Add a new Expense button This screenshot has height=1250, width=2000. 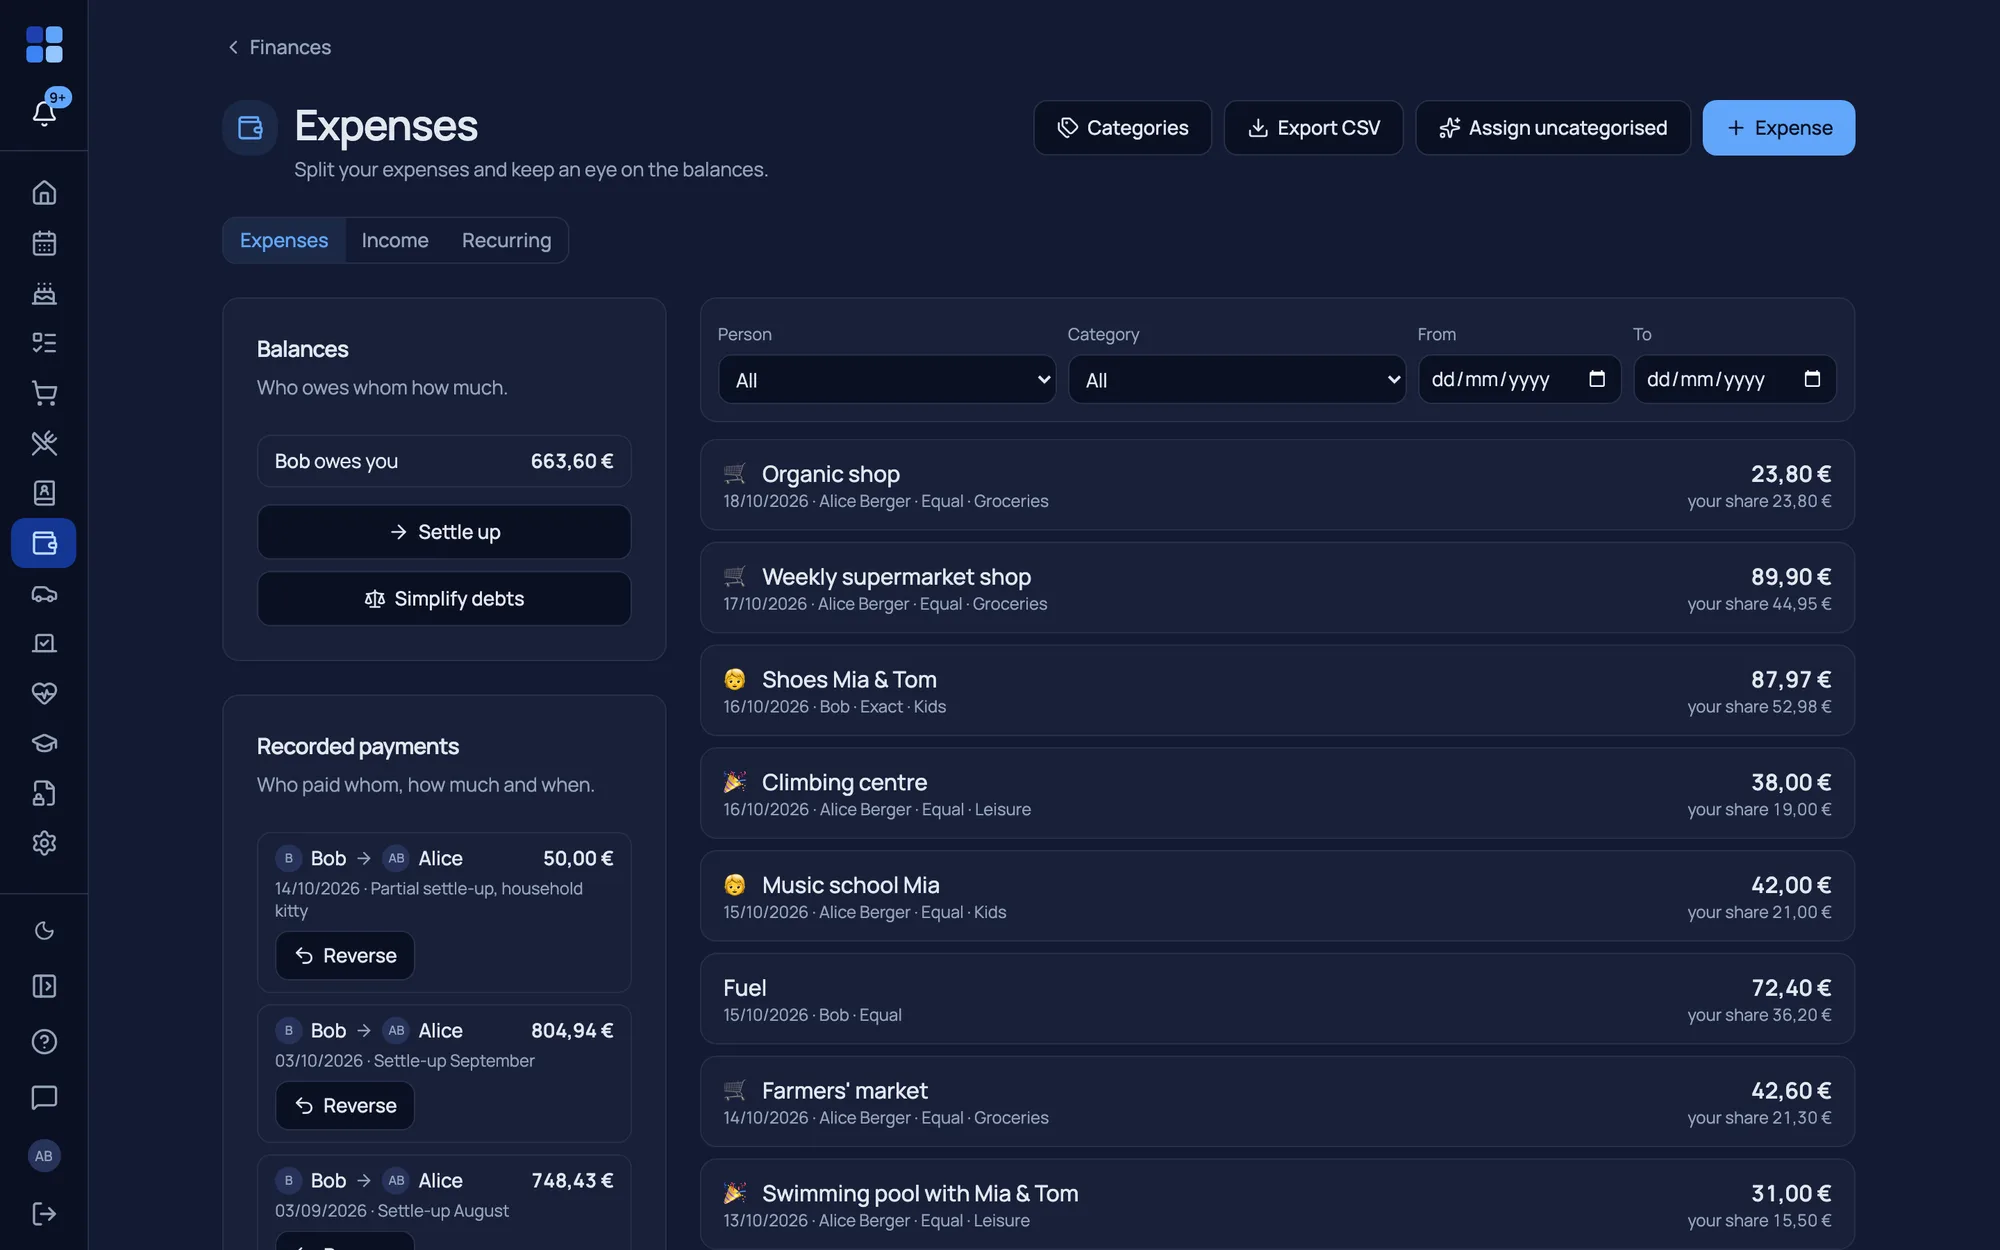click(1778, 128)
